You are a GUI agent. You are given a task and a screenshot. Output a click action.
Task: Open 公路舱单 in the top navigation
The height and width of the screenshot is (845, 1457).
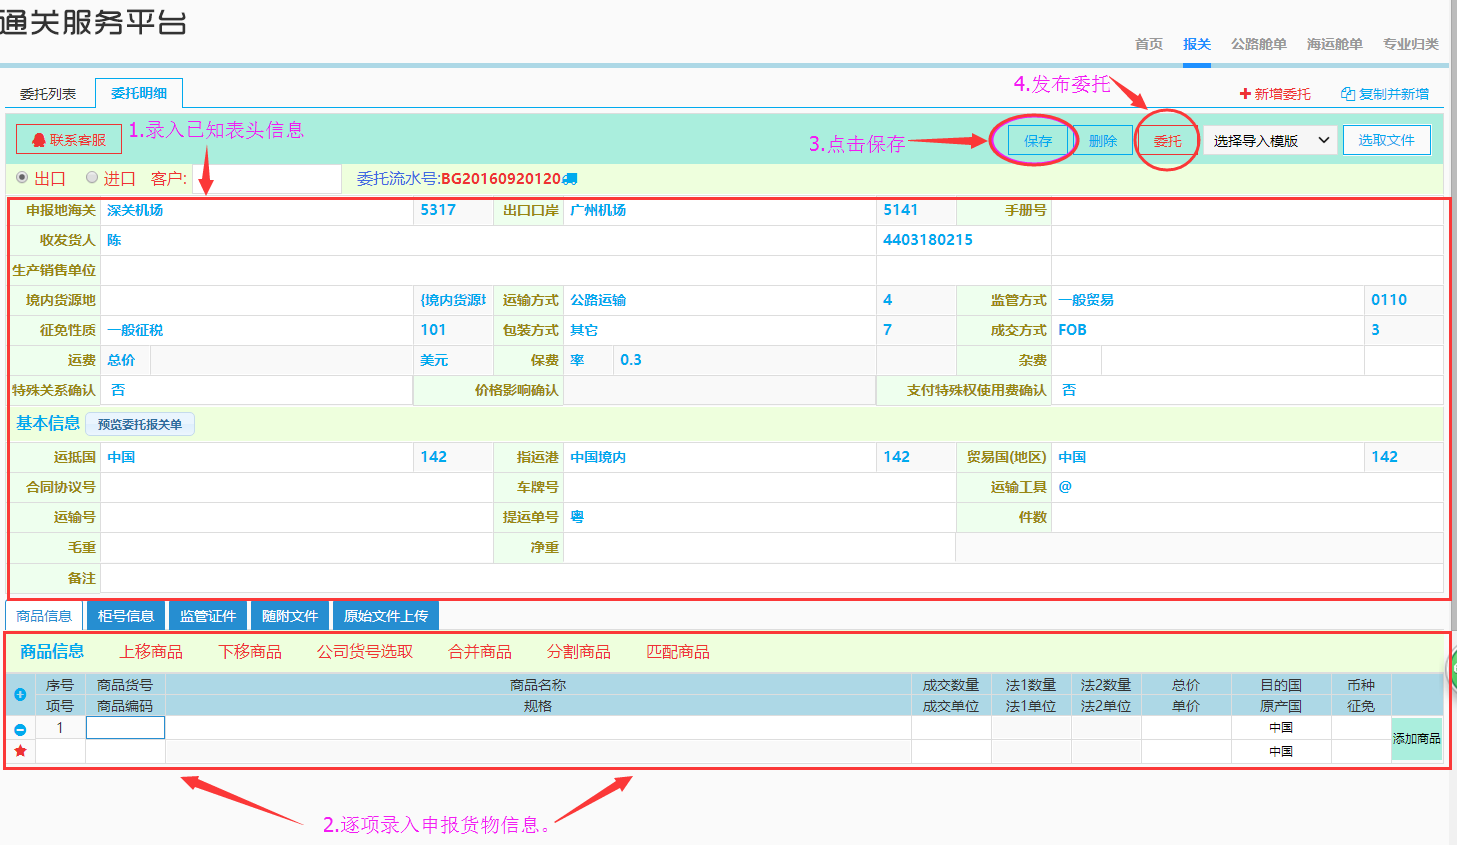1258,44
